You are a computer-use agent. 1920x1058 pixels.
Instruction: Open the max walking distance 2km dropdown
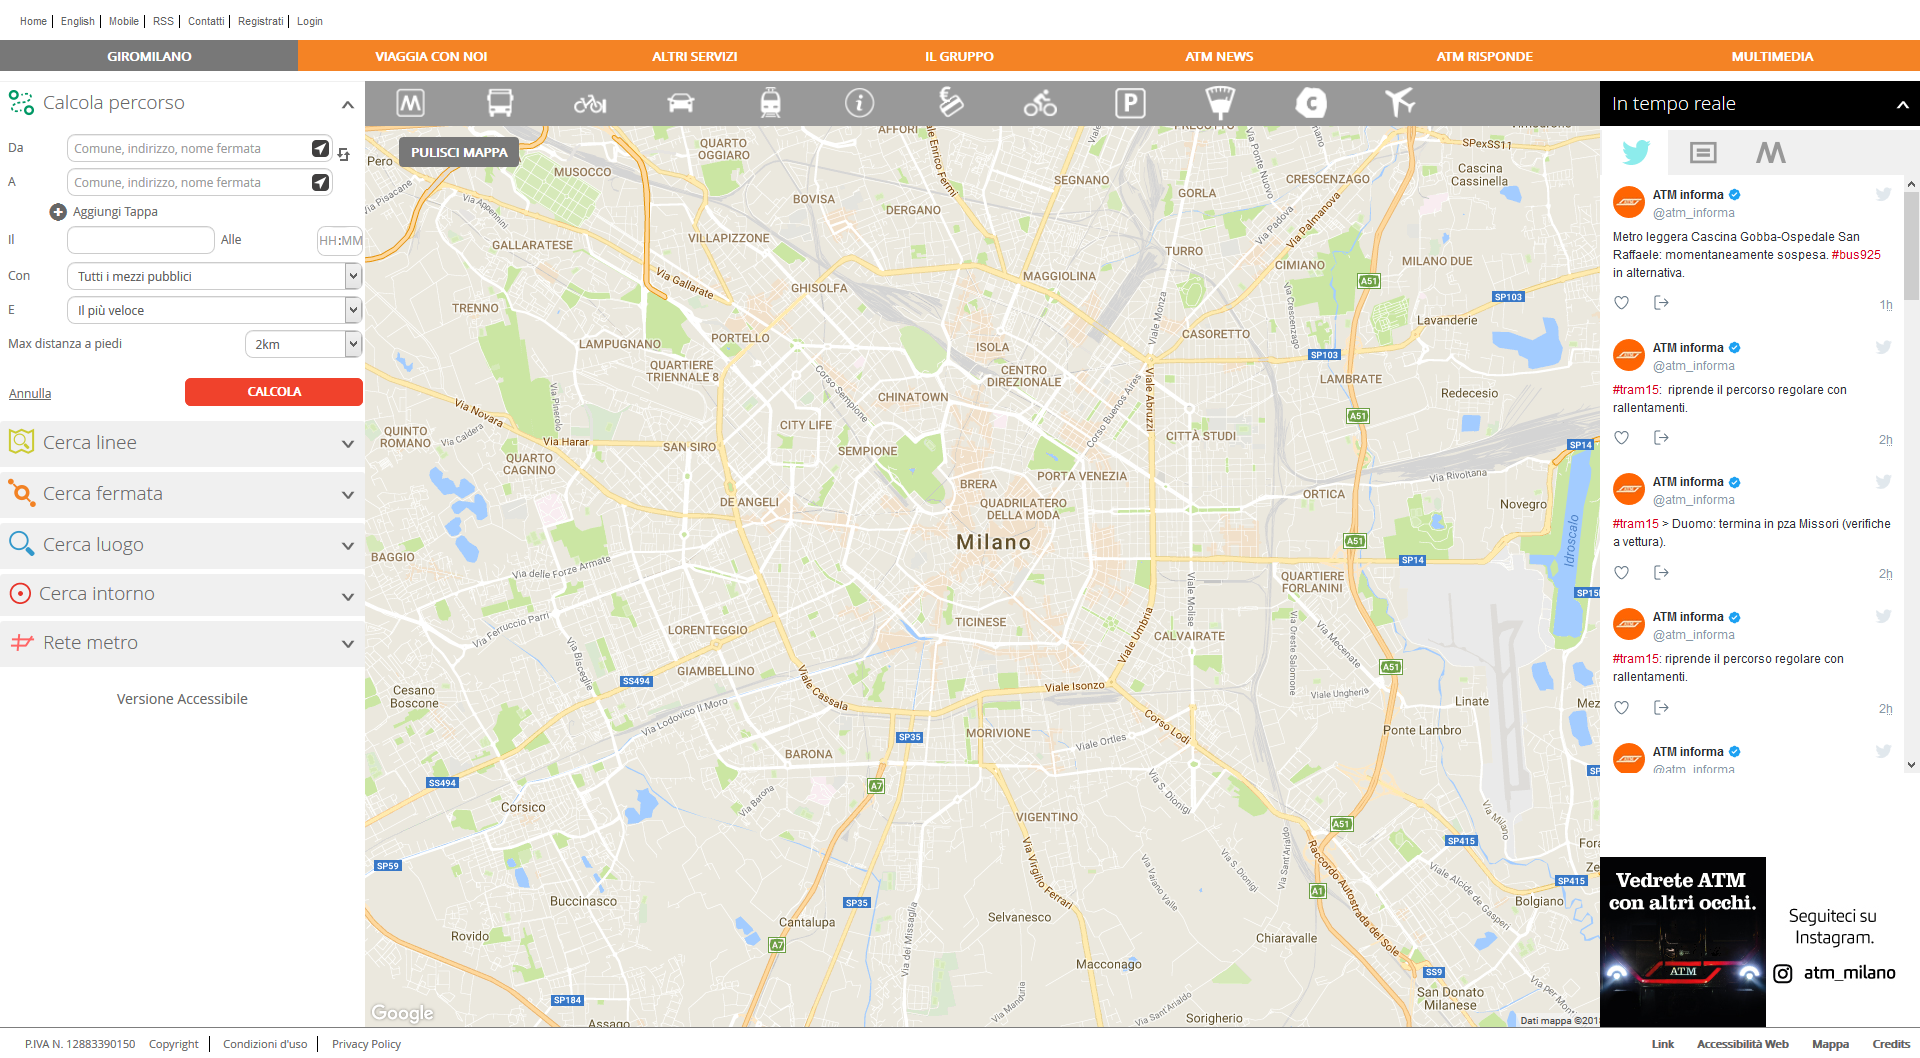tap(302, 344)
